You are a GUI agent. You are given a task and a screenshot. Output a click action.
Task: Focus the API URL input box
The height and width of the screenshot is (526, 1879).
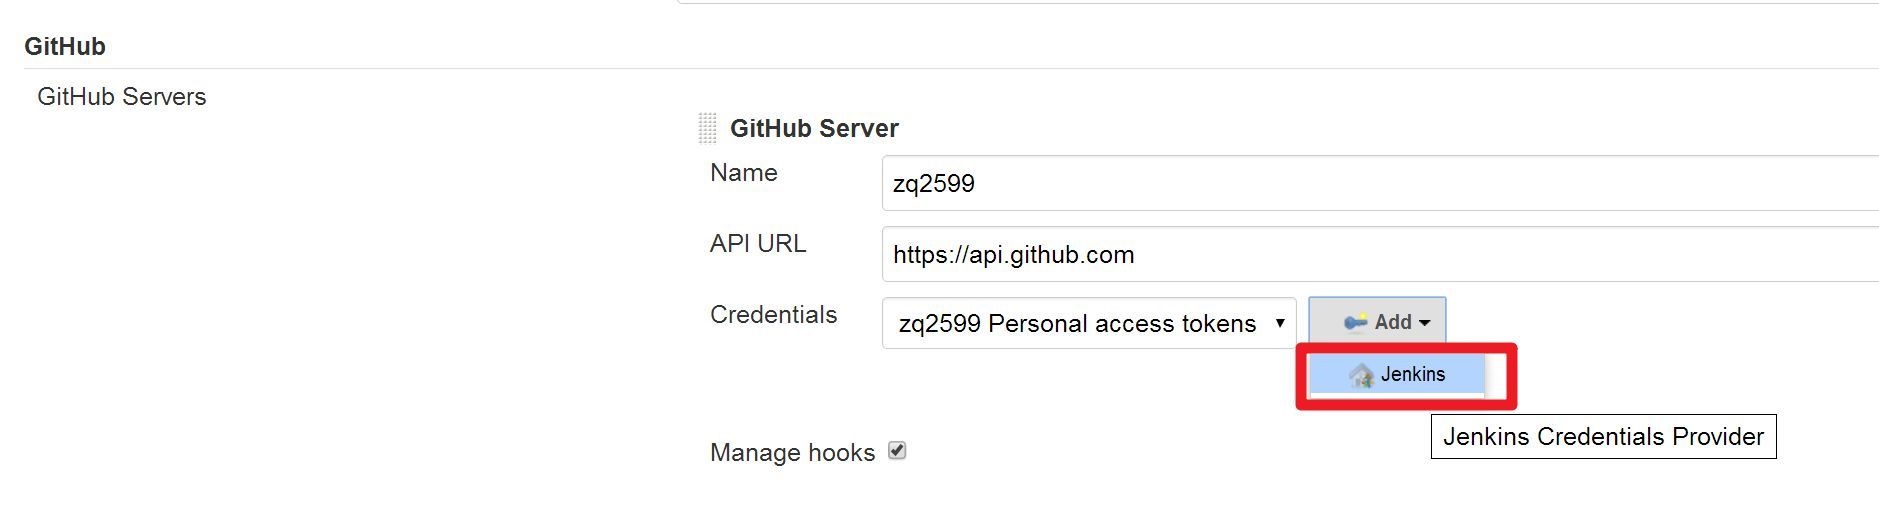click(1380, 254)
